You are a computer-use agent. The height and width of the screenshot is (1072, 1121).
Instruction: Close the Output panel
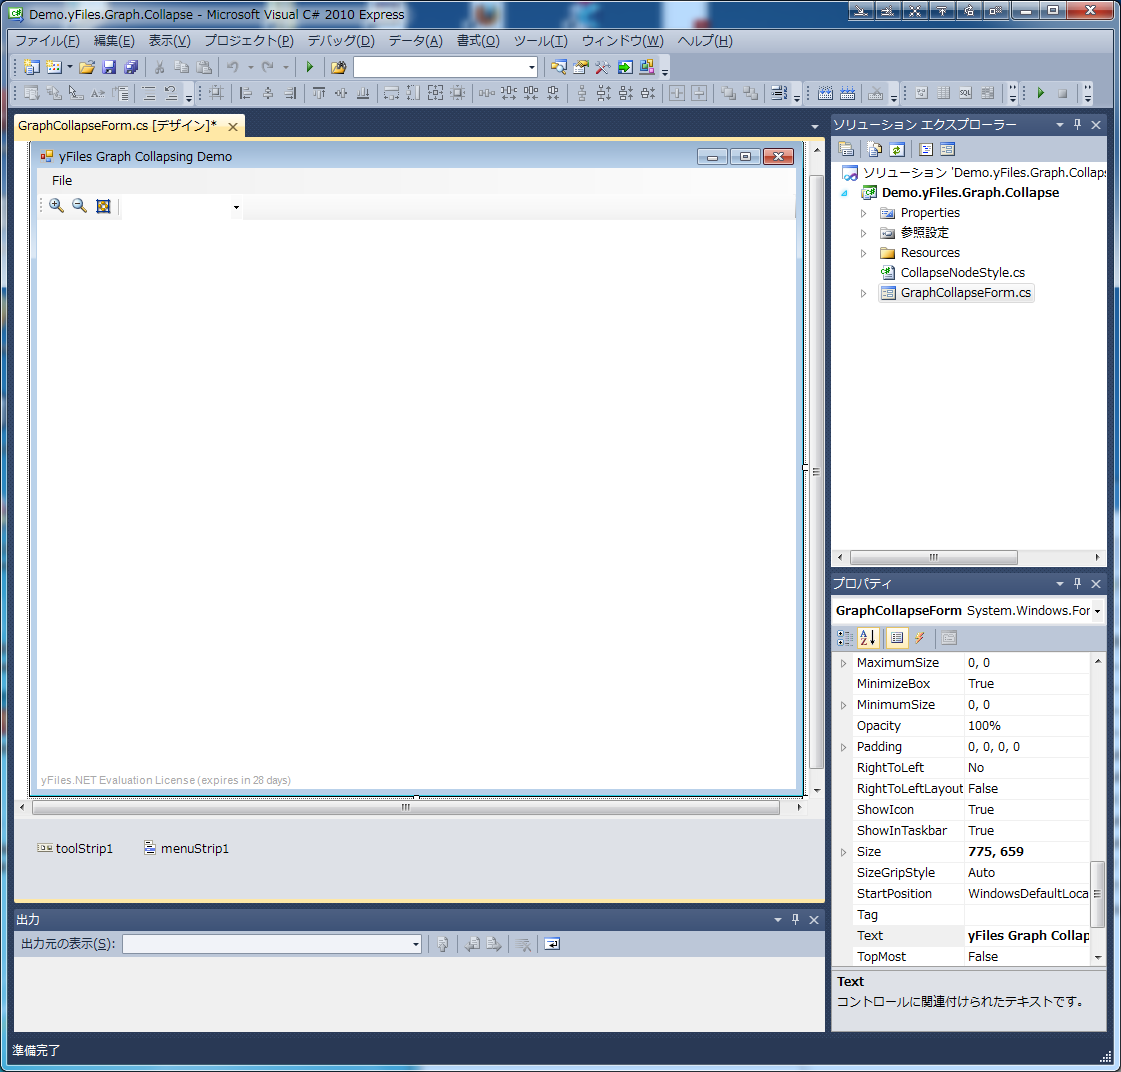point(814,920)
